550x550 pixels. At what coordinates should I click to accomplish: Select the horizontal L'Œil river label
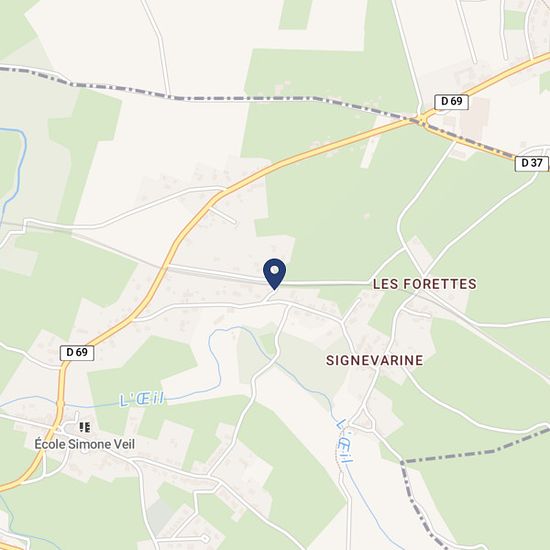(142, 400)
